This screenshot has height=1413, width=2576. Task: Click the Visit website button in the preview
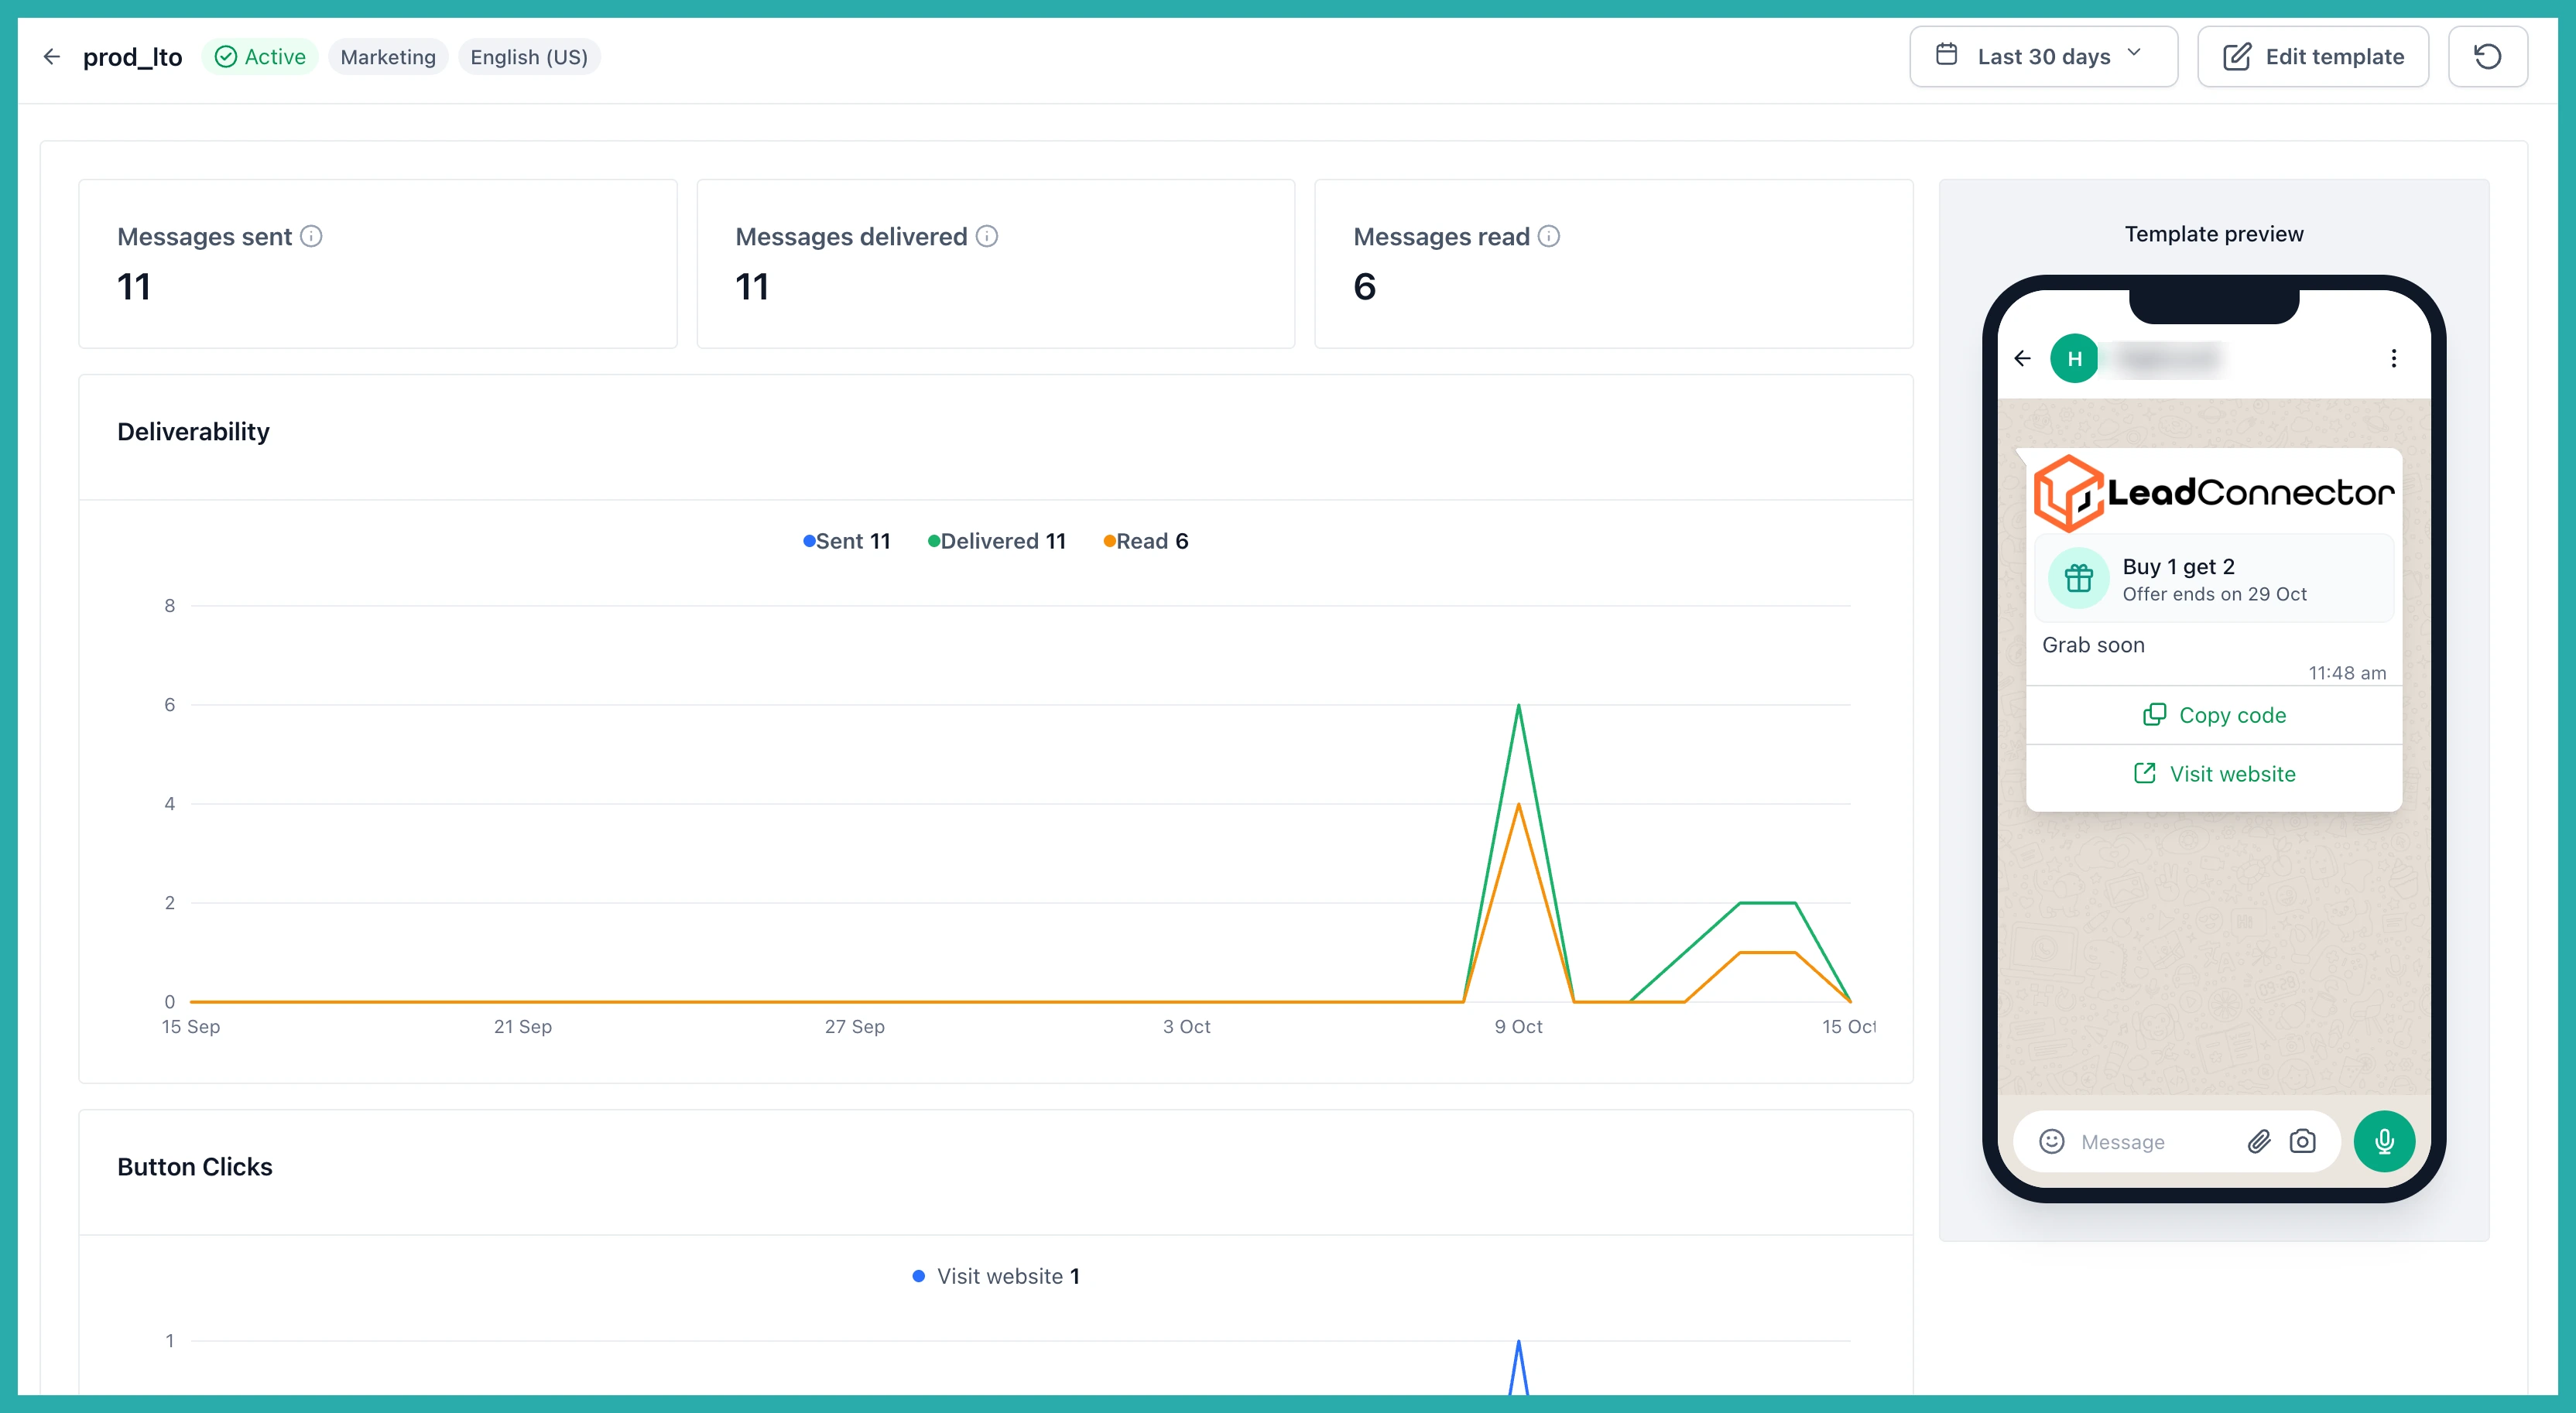point(2214,774)
